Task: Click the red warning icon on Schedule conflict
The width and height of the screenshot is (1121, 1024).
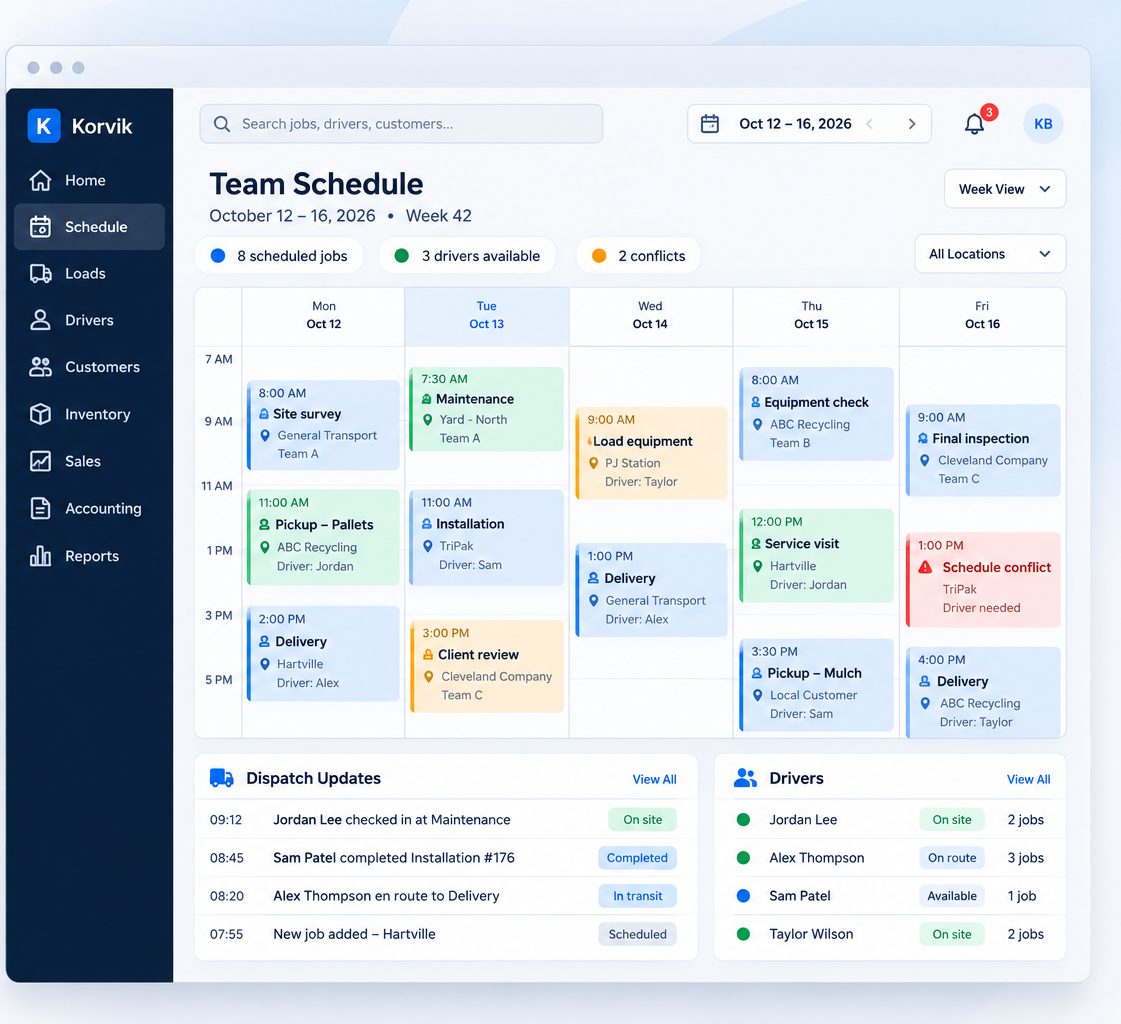Action: coord(925,567)
